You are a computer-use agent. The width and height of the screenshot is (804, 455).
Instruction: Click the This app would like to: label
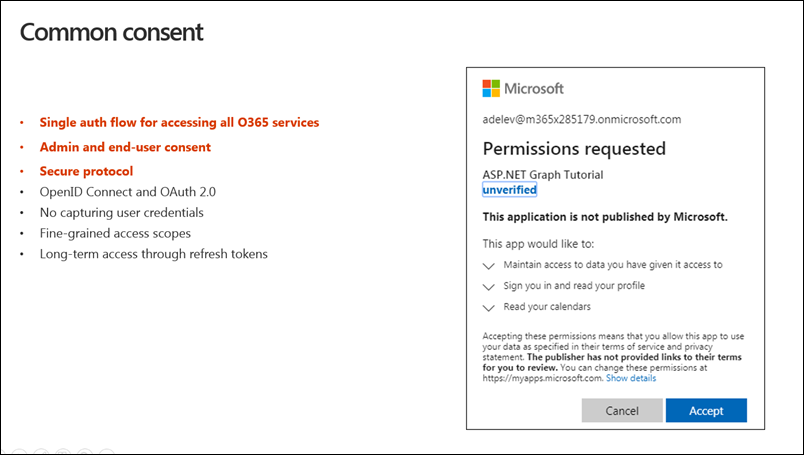click(x=538, y=244)
